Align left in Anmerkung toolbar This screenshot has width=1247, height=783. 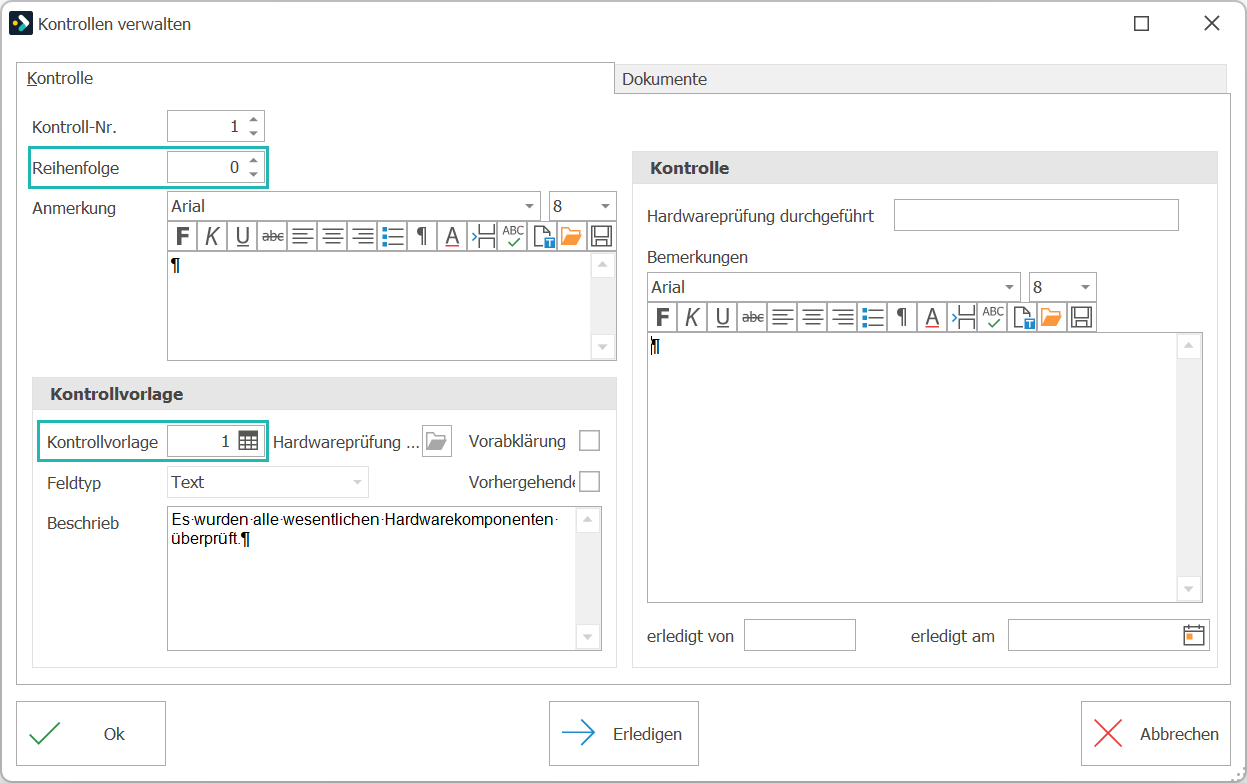tap(302, 236)
